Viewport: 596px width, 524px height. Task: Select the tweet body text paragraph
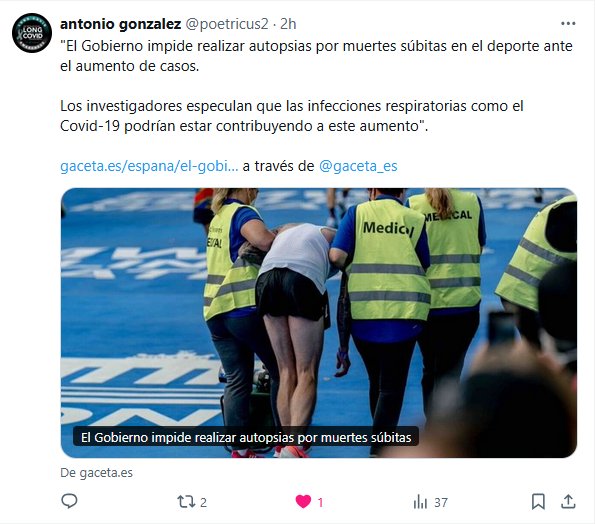[316, 86]
